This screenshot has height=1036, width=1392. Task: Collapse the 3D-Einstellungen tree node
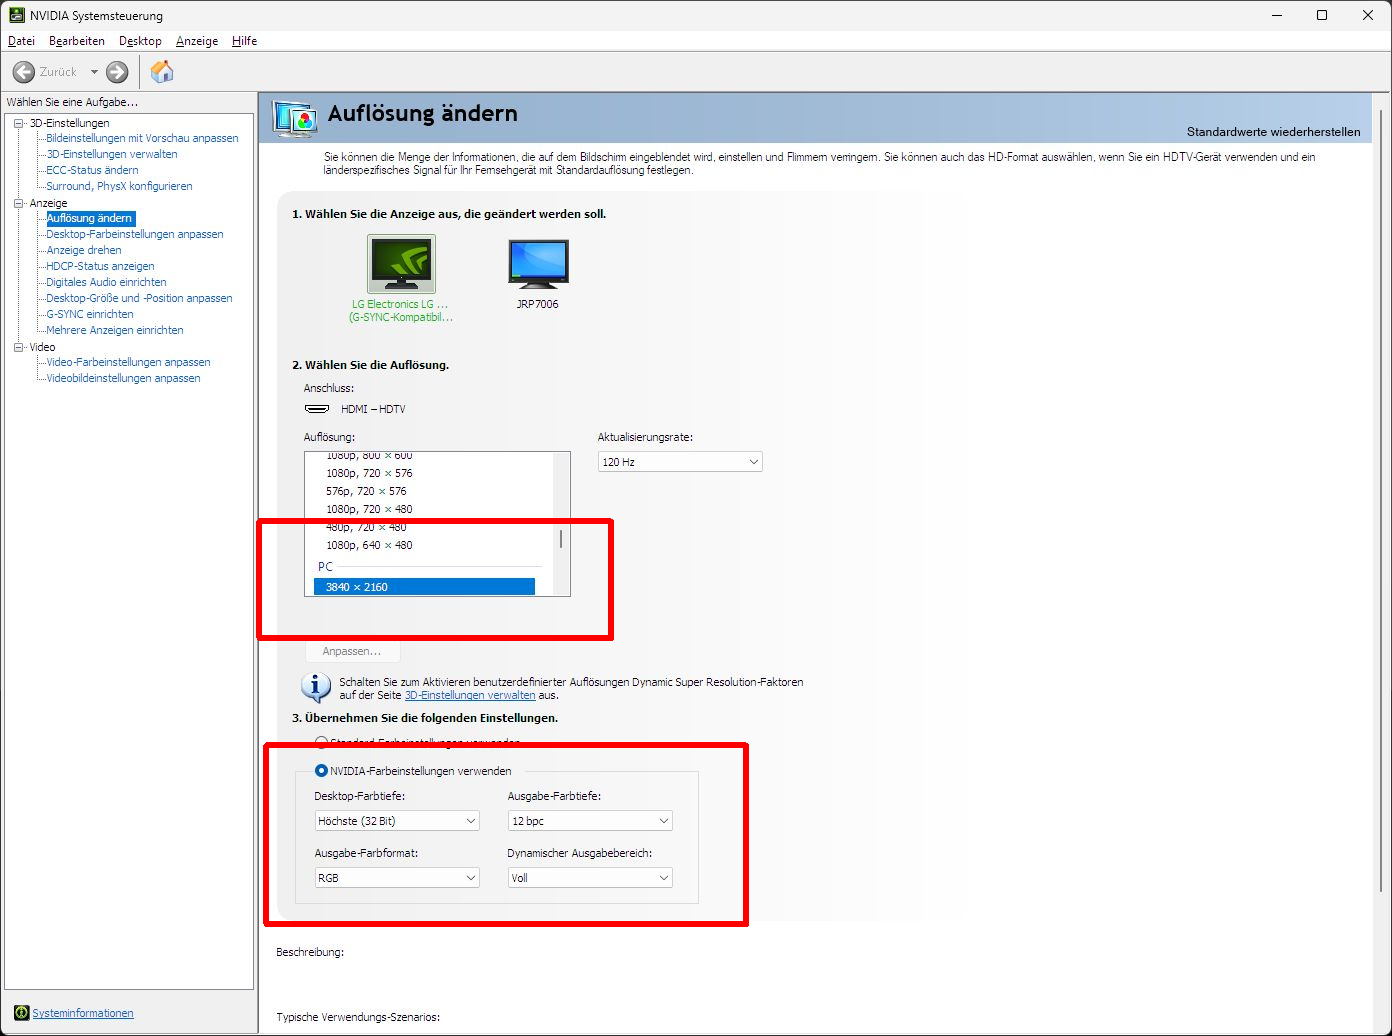click(18, 123)
